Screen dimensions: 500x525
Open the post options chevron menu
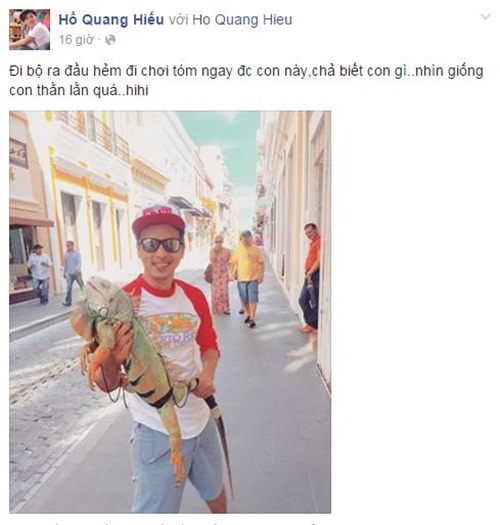click(x=485, y=16)
